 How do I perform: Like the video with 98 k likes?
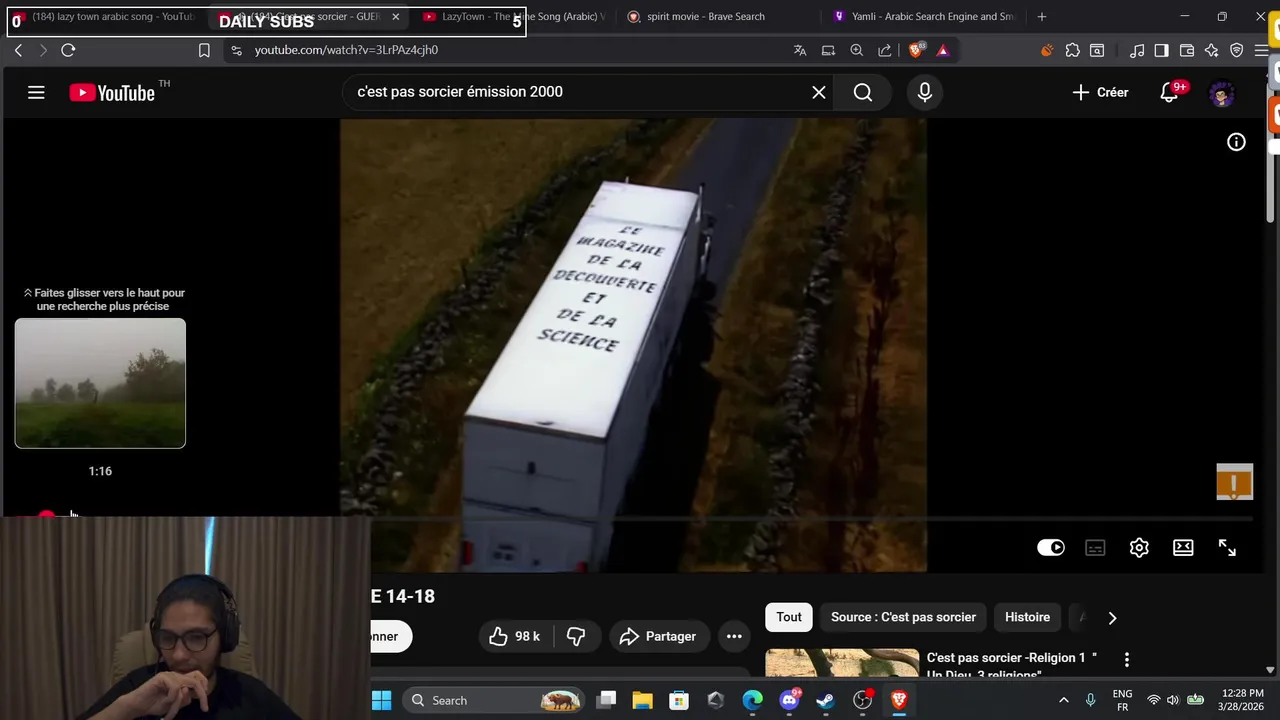coord(514,636)
